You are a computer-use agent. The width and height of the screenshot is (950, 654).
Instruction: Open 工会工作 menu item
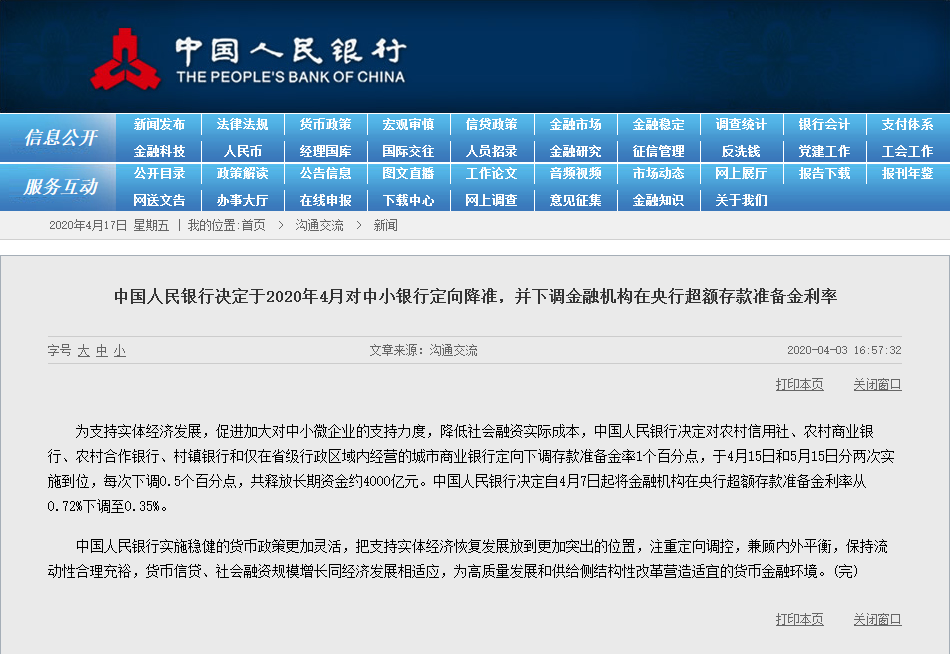click(x=907, y=151)
